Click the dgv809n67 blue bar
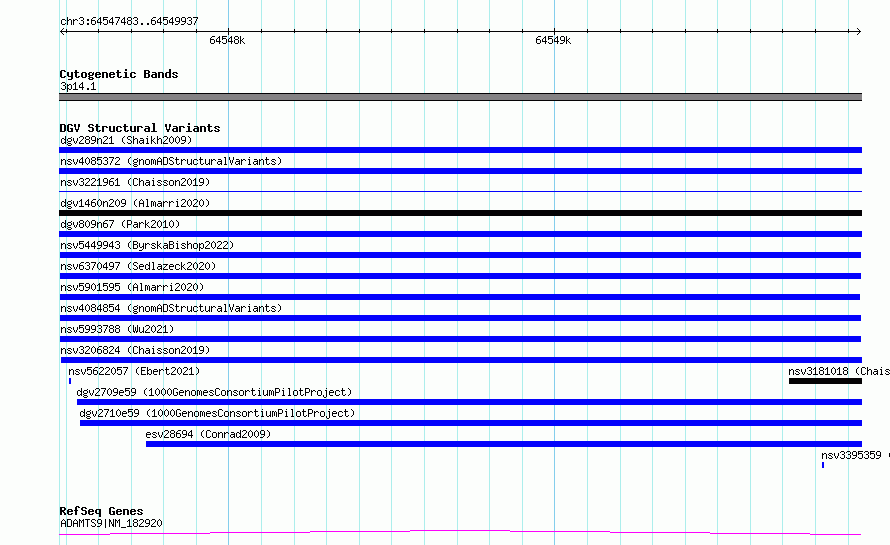This screenshot has height=545, width=890. pyautogui.click(x=460, y=234)
